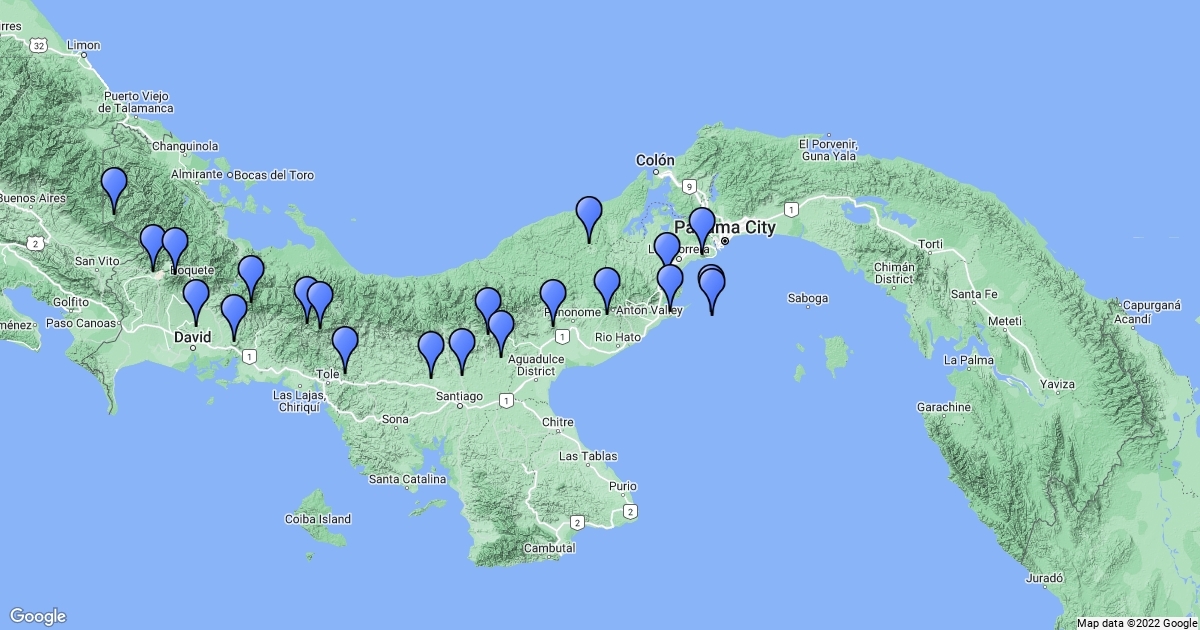Image resolution: width=1200 pixels, height=630 pixels.
Task: Click the marker northeast of Boquete
Action: click(x=251, y=278)
